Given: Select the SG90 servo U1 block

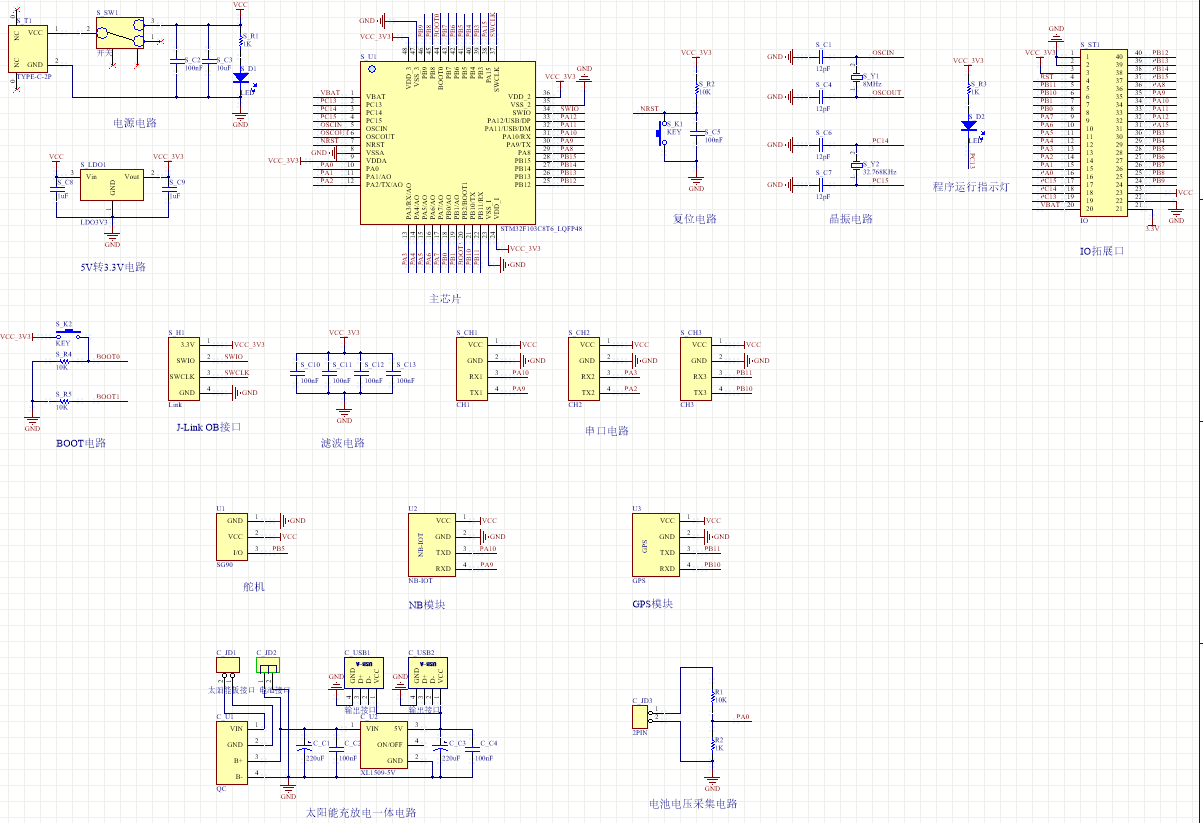Looking at the screenshot, I should pos(232,536).
